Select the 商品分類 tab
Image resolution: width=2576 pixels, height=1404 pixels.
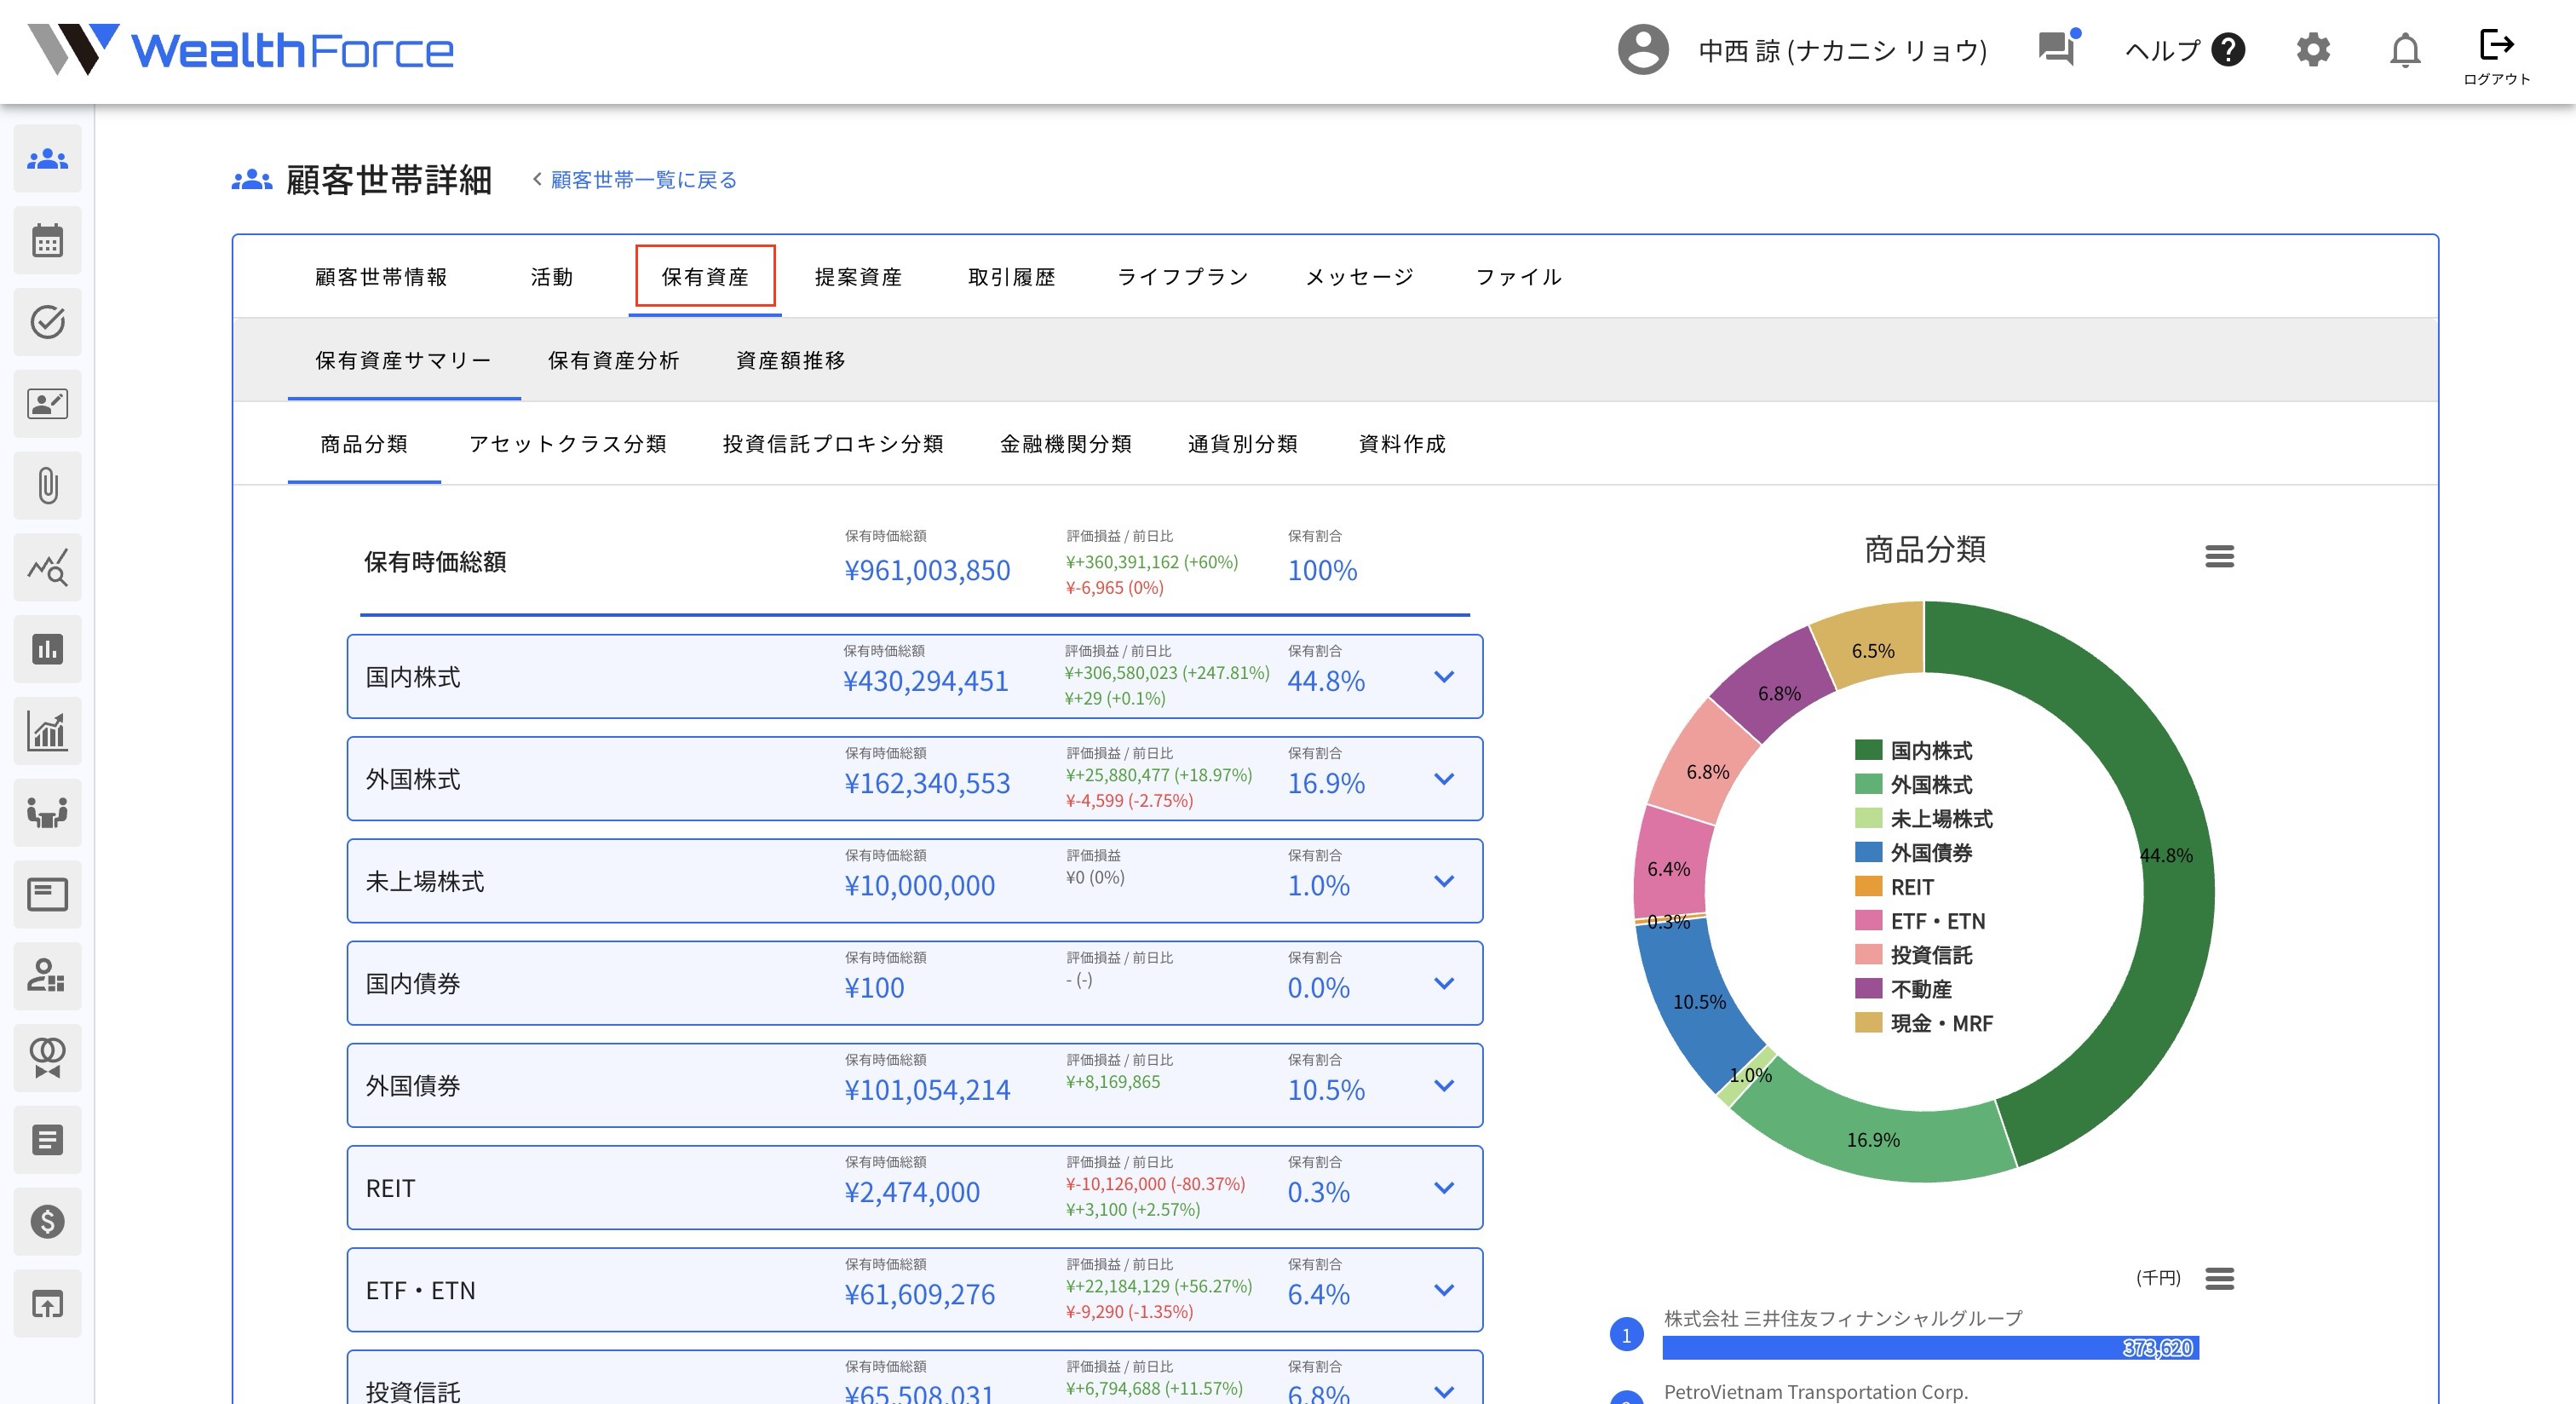coord(364,444)
